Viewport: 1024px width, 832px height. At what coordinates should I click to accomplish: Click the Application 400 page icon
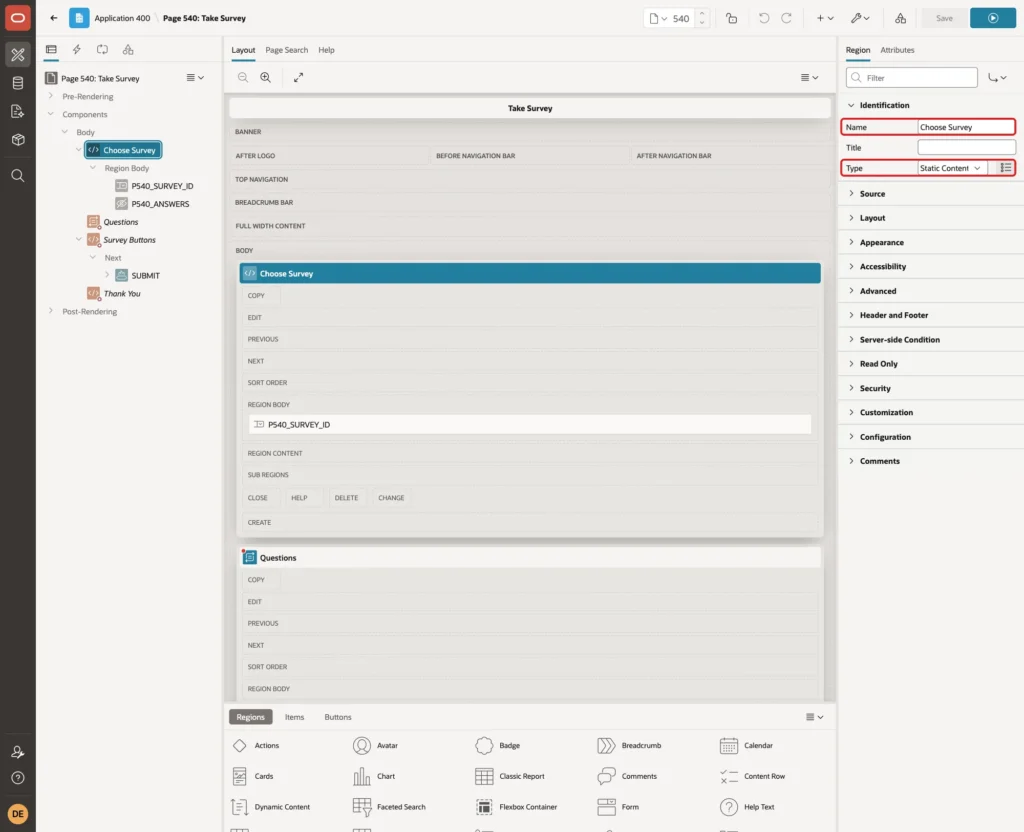click(79, 18)
